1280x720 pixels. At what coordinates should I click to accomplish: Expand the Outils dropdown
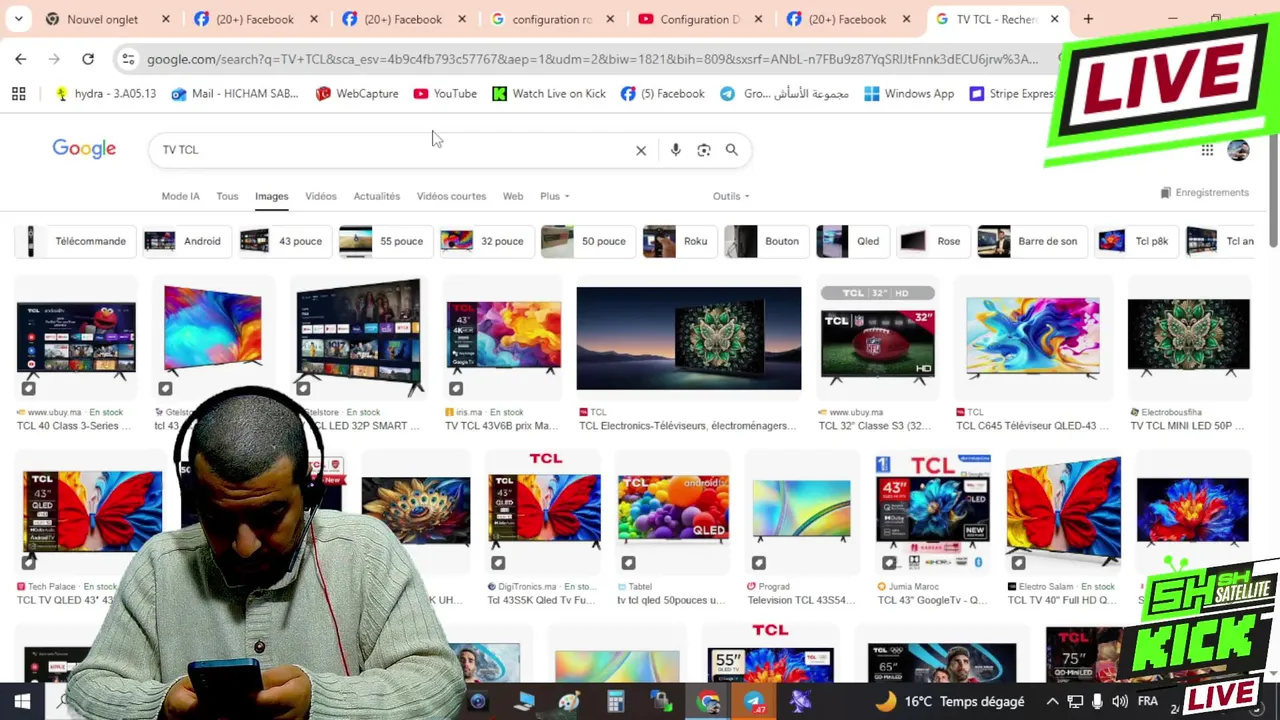(731, 196)
